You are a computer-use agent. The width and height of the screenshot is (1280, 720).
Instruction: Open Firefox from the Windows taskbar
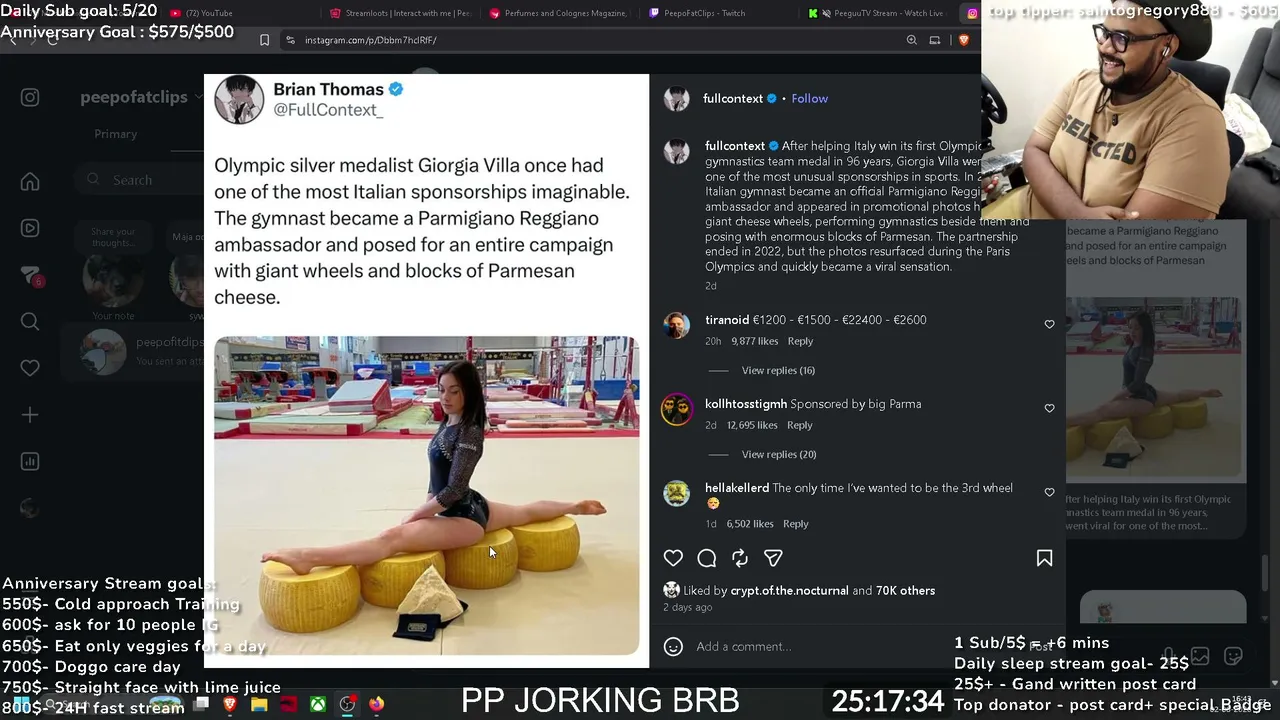376,704
